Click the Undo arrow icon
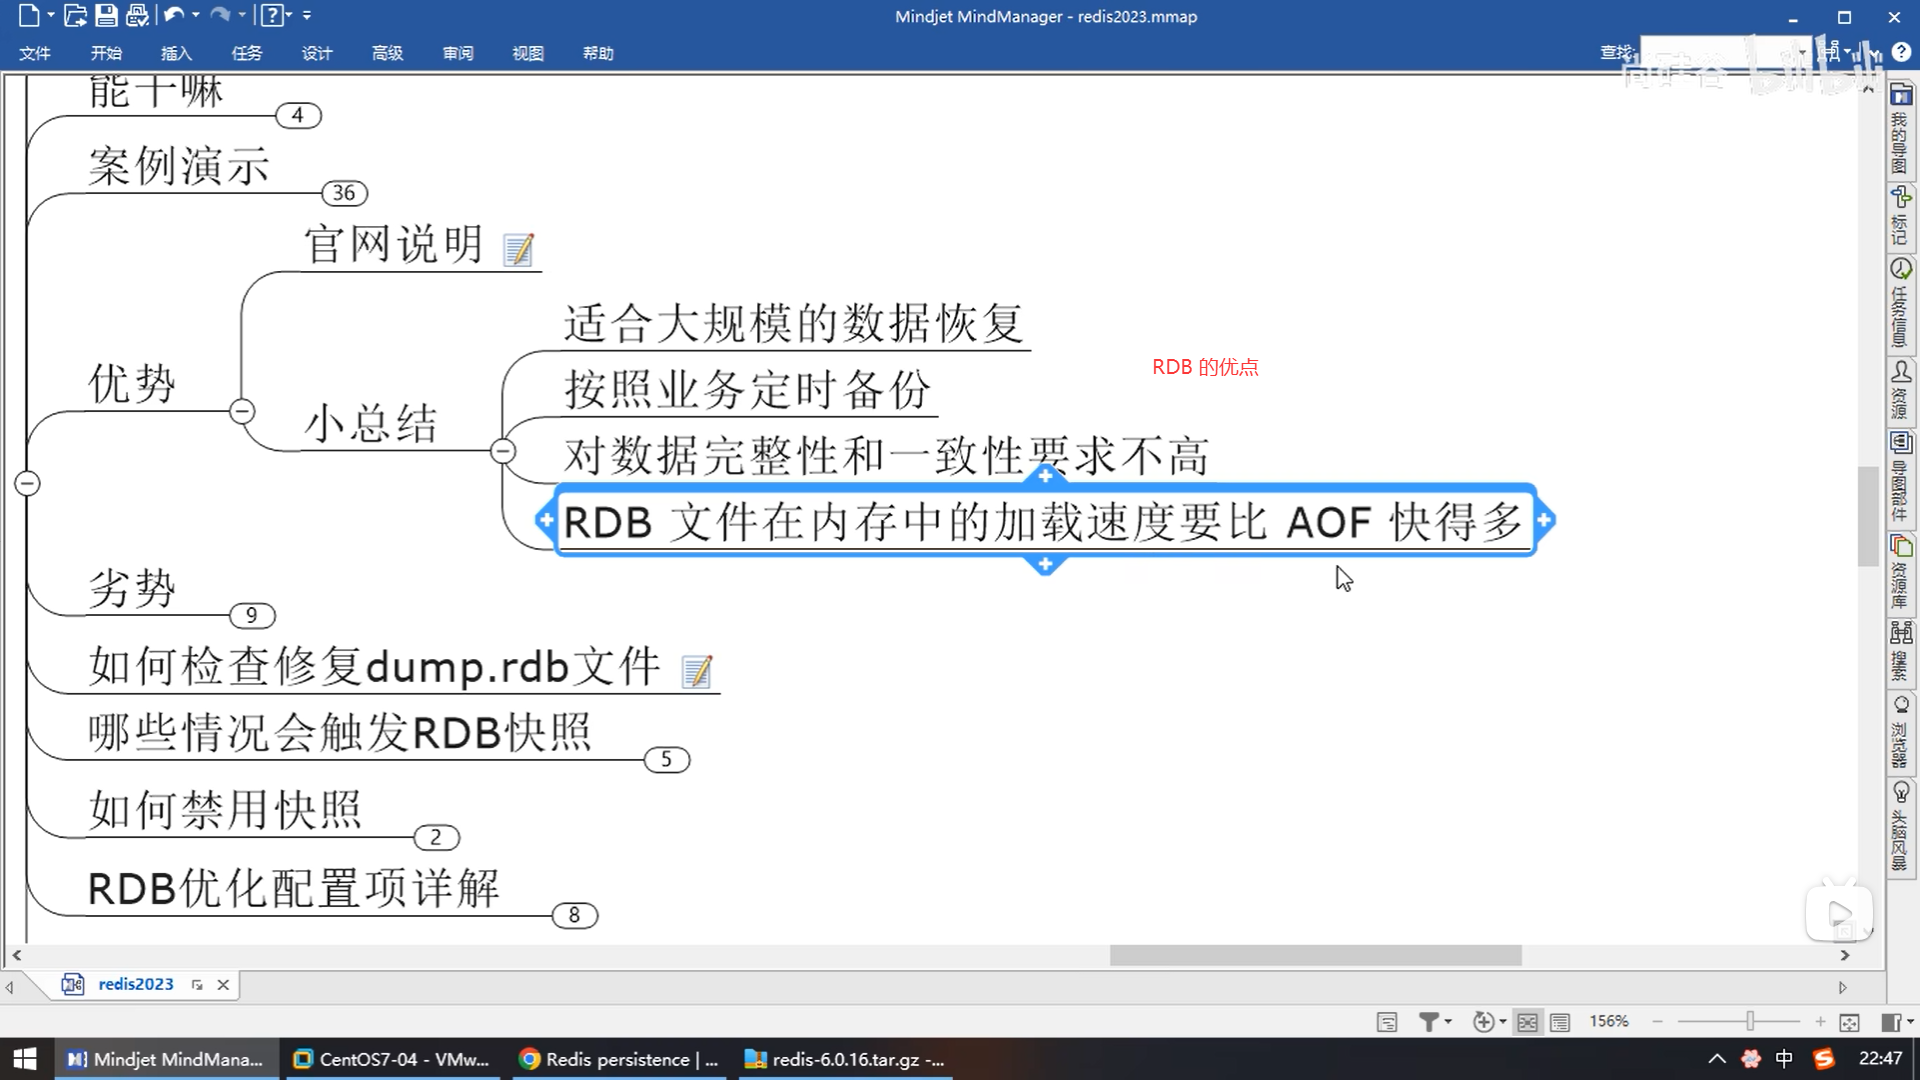Image resolution: width=1920 pixels, height=1080 pixels. pyautogui.click(x=174, y=15)
